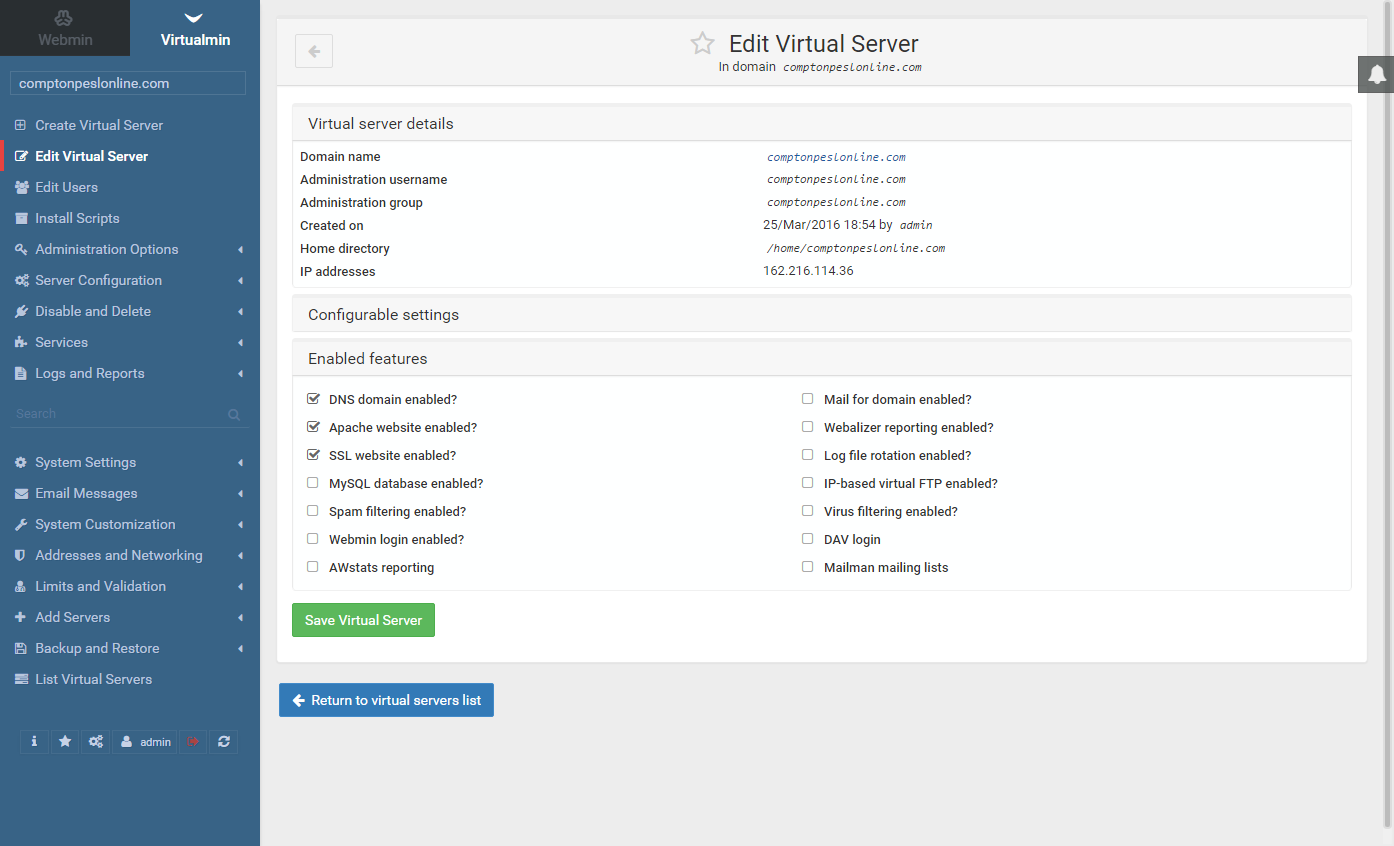Click the red logout icon in bottom toolbar

[193, 741]
